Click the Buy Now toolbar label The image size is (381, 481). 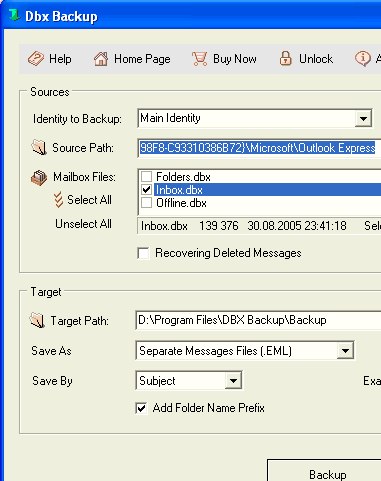tap(235, 59)
